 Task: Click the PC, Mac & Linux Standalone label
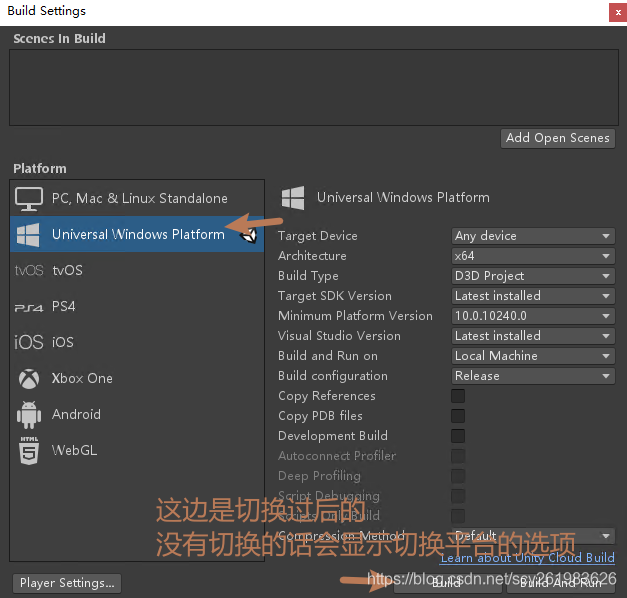140,198
